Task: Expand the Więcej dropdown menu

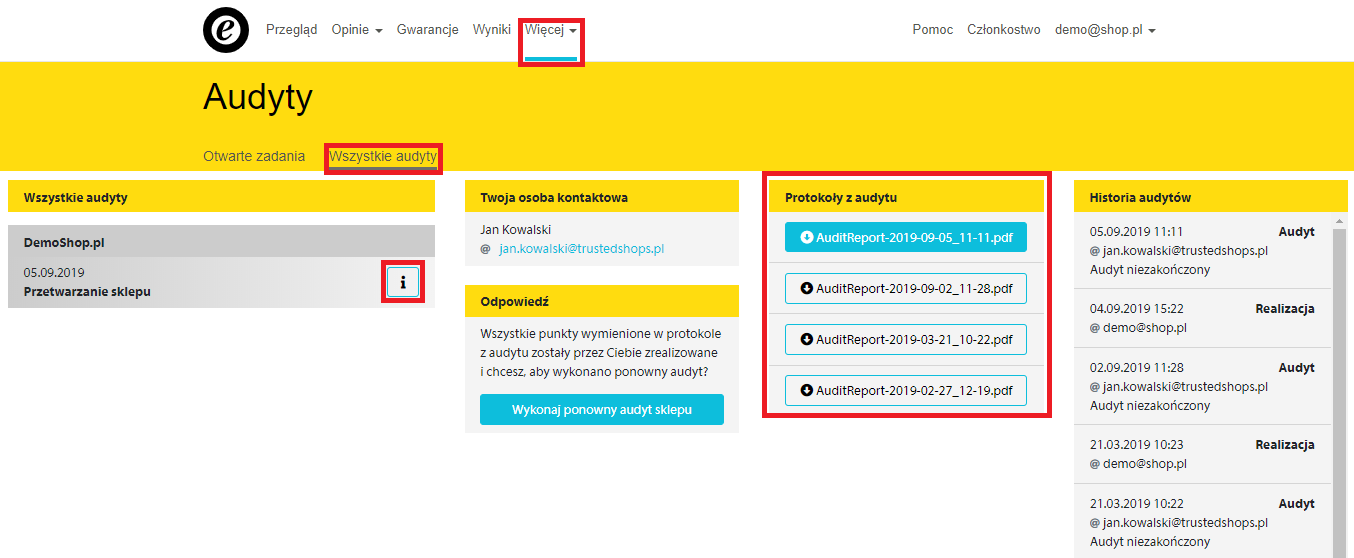Action: 551,30
